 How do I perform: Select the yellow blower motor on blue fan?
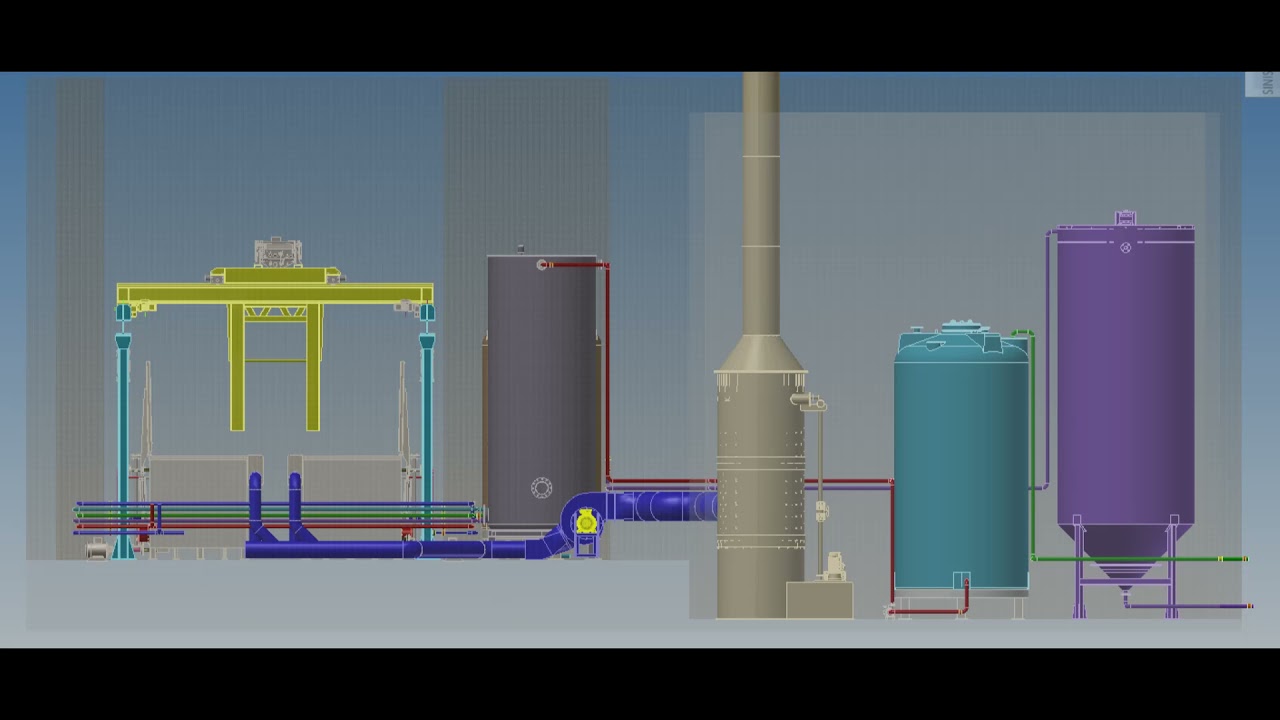pyautogui.click(x=586, y=522)
